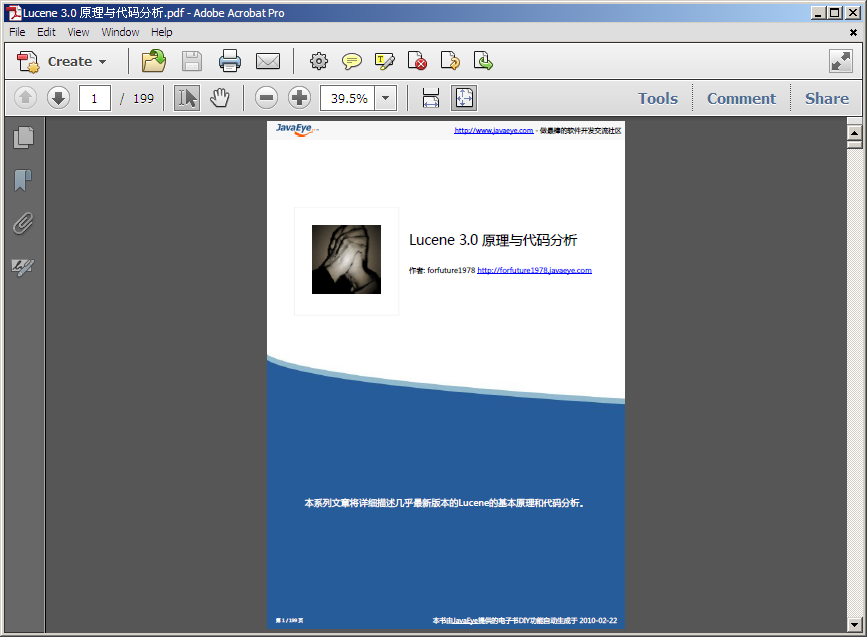Open the settings gear icon
This screenshot has height=637, width=867.
[318, 61]
